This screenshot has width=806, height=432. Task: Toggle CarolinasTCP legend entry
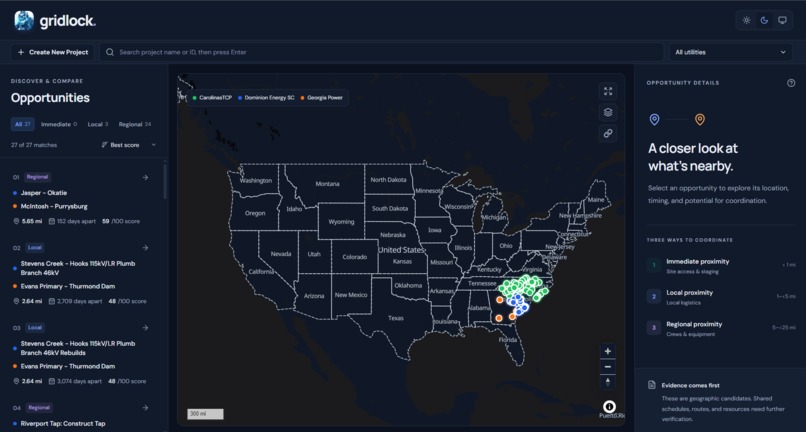212,98
